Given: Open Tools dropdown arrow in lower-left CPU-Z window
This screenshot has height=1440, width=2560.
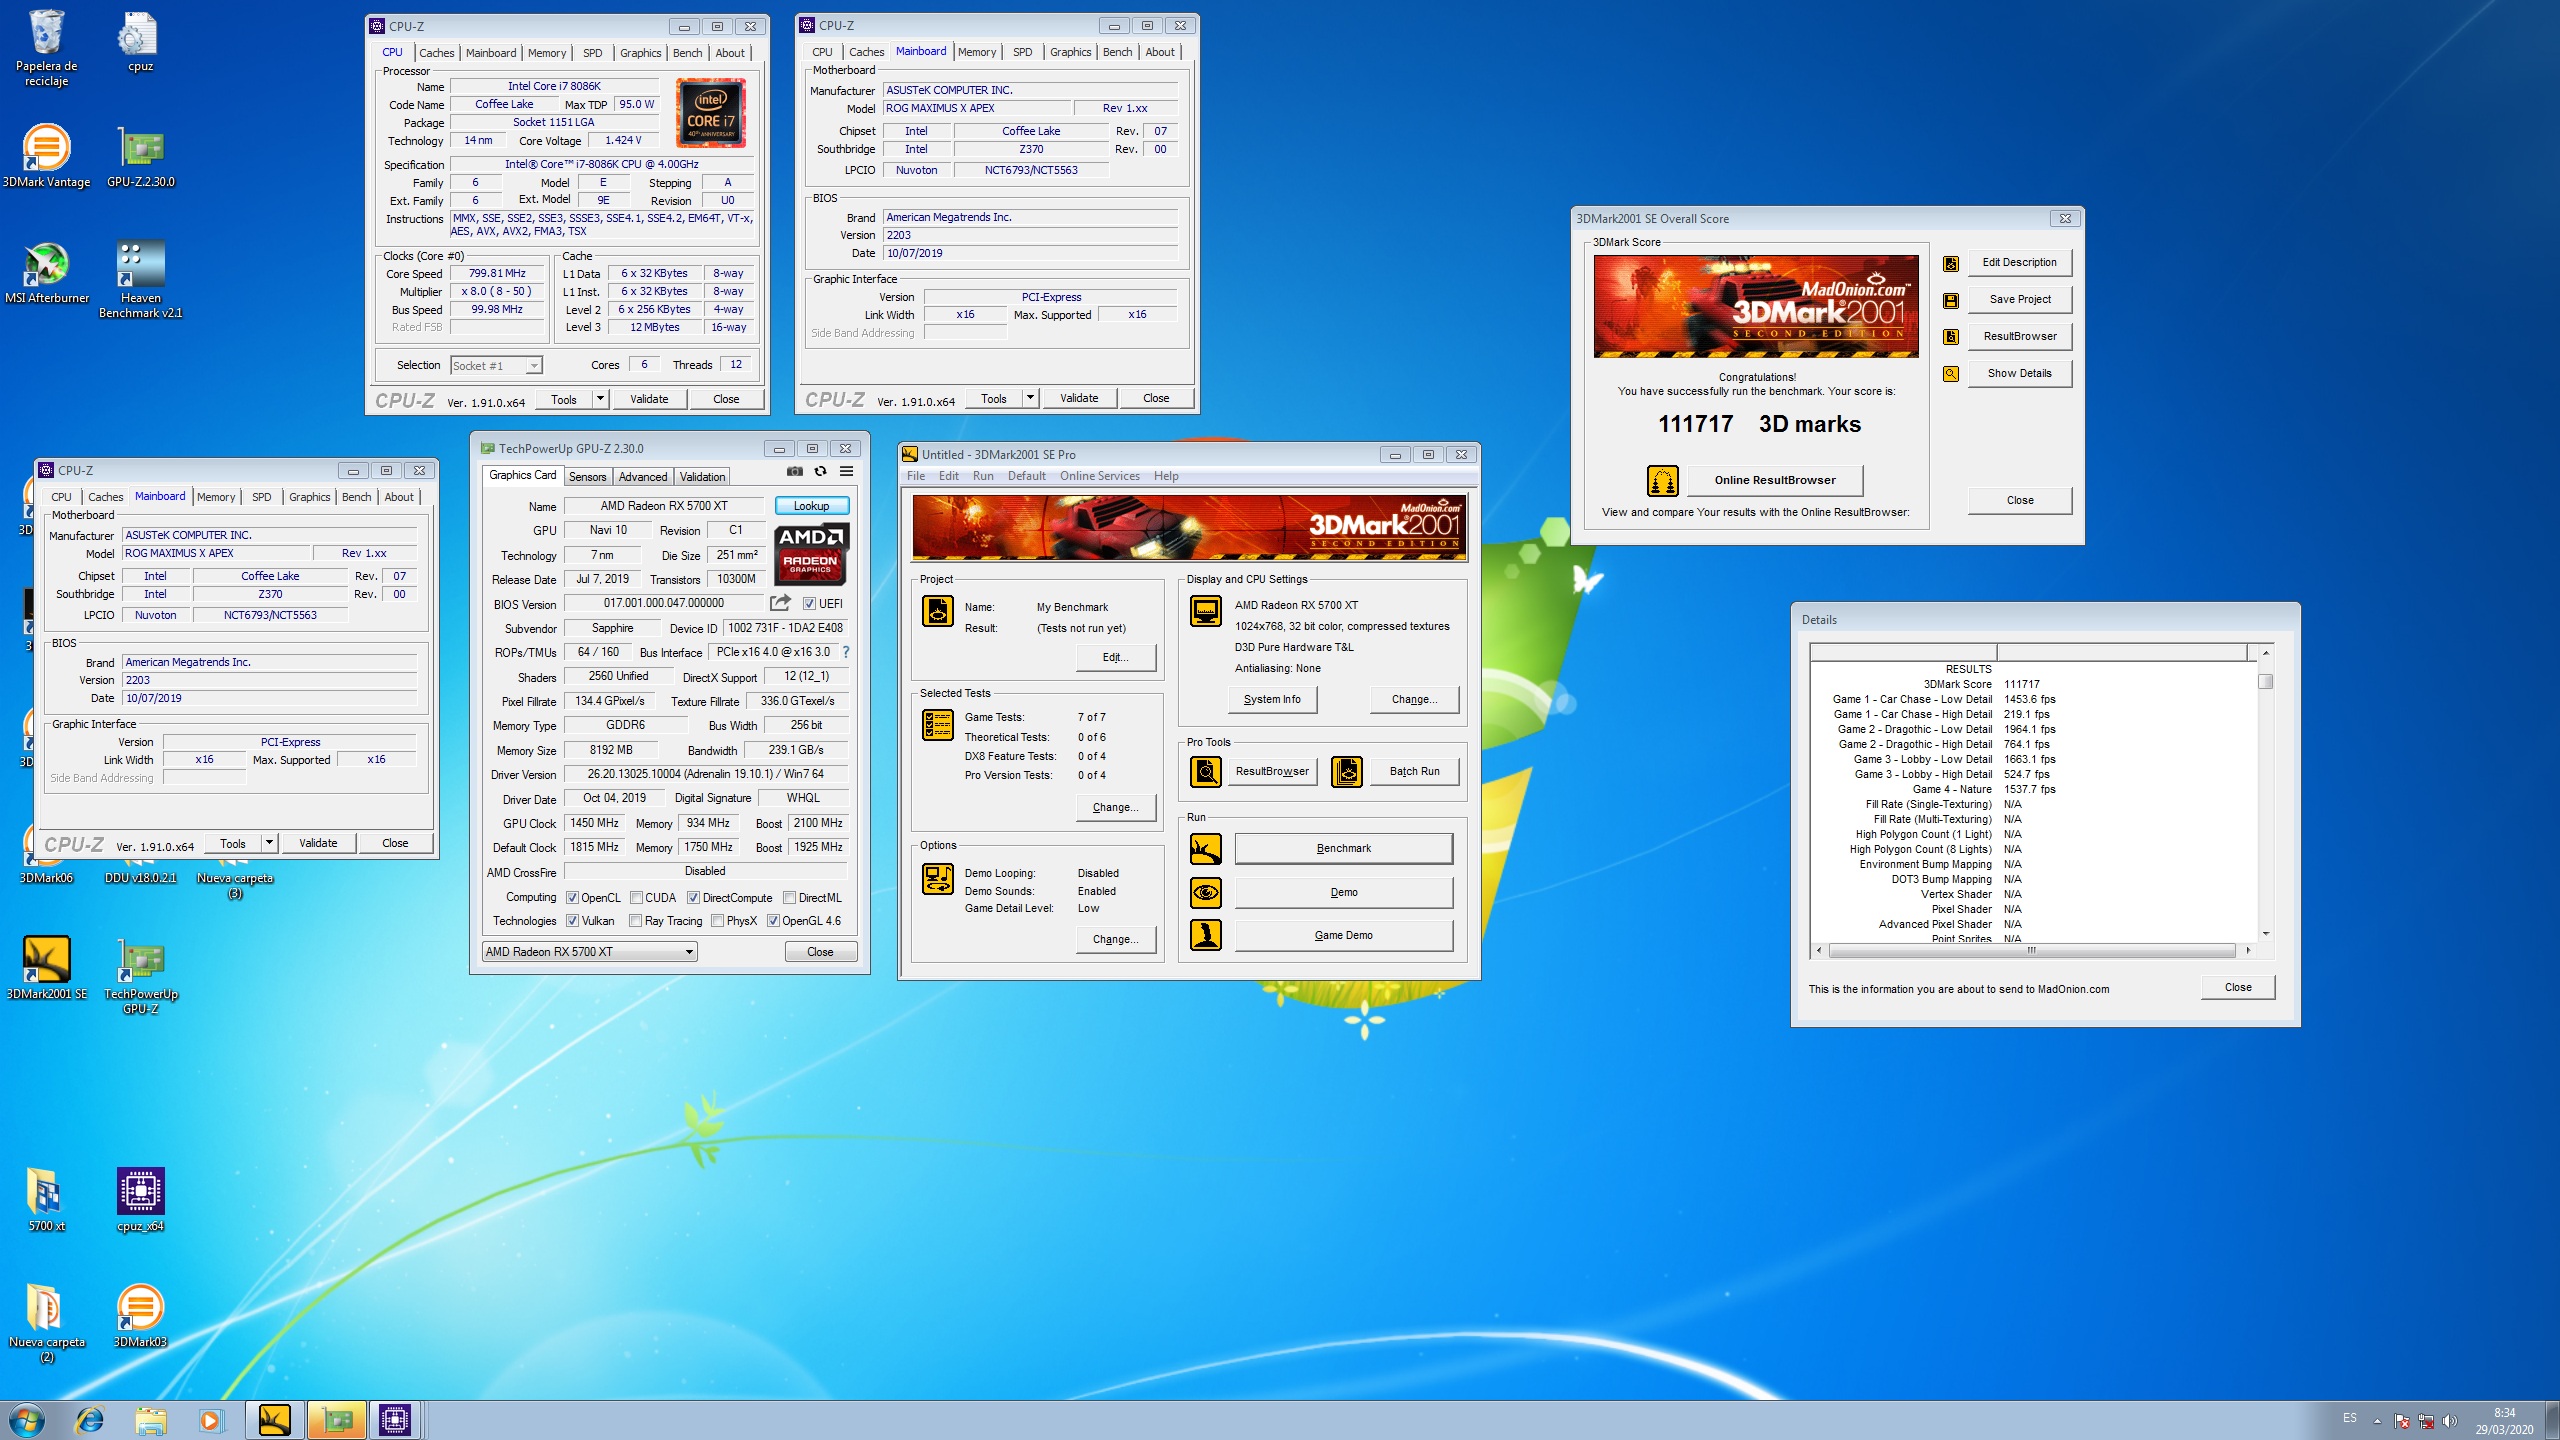Looking at the screenshot, I should tap(269, 843).
